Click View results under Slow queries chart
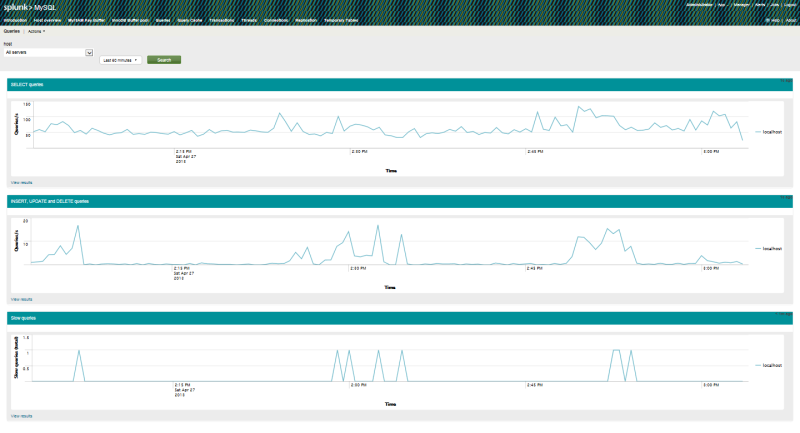Screen dimensions: 800x433 pos(21,416)
